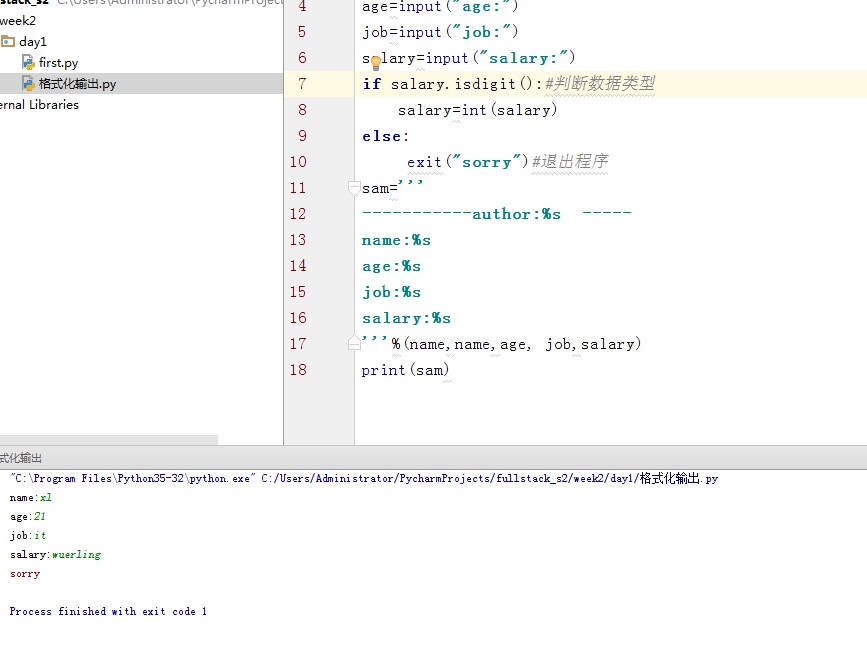Click the intention lightbulb icon on line 6

[375, 62]
